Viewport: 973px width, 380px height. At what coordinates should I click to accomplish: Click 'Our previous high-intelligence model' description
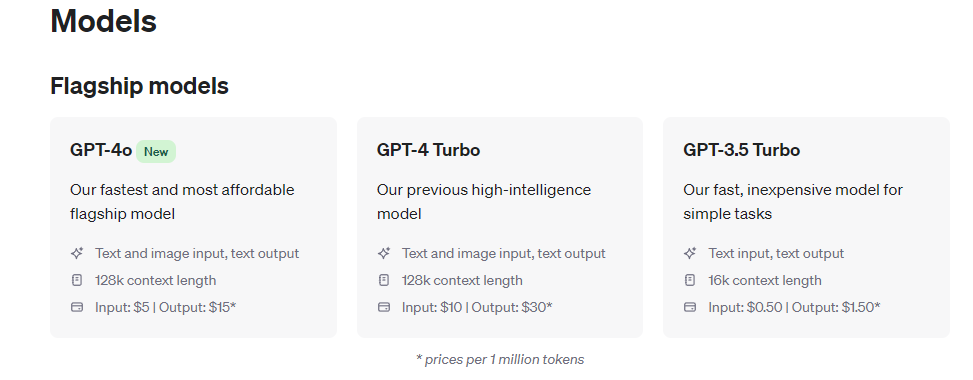[x=484, y=202]
